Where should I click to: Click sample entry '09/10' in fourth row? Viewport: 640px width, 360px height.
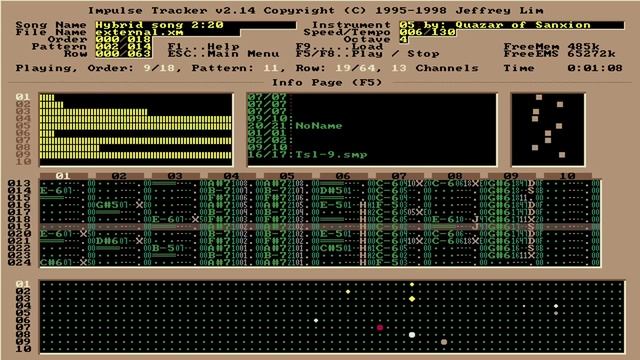click(268, 118)
